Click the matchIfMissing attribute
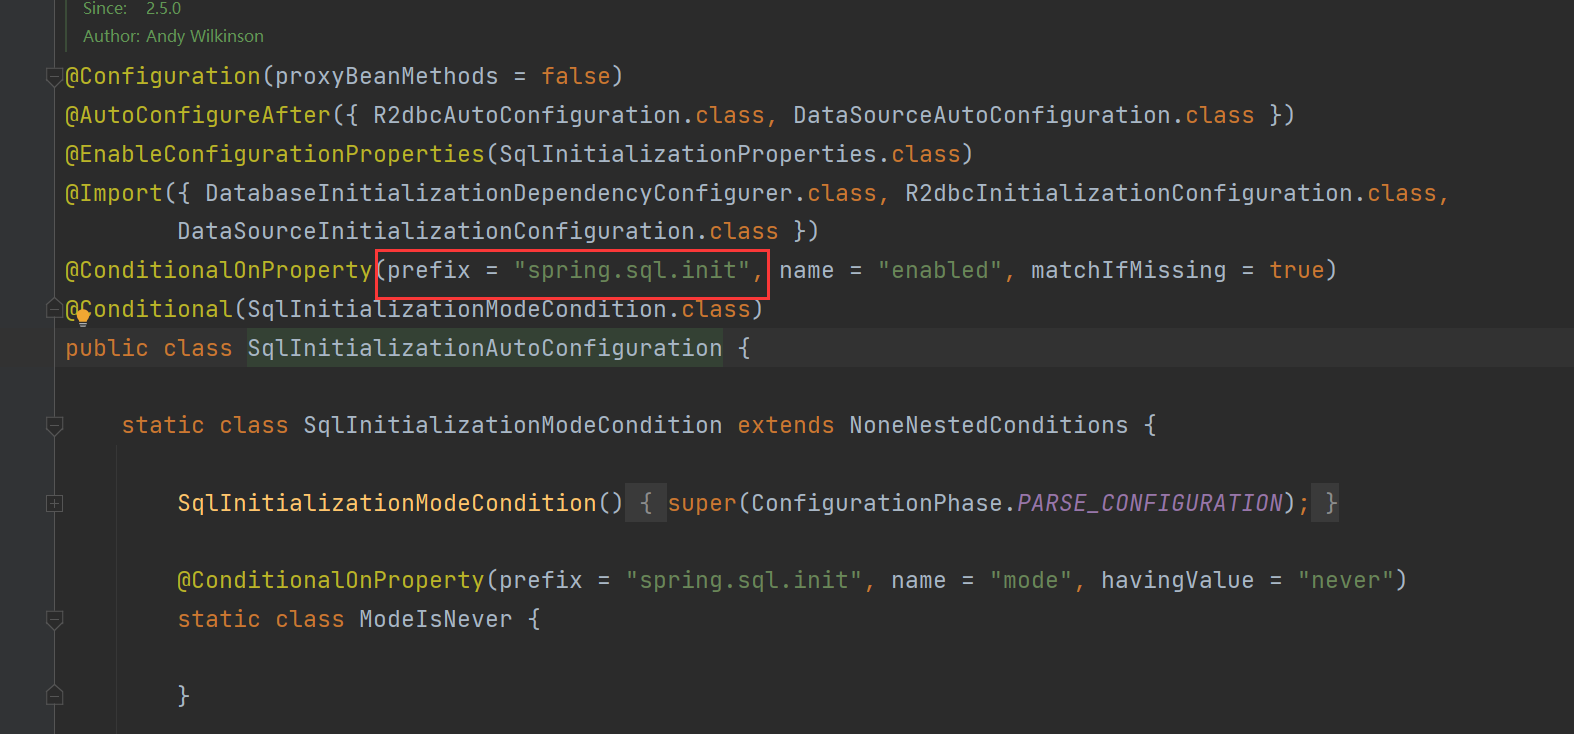This screenshot has width=1574, height=734. point(1128,270)
